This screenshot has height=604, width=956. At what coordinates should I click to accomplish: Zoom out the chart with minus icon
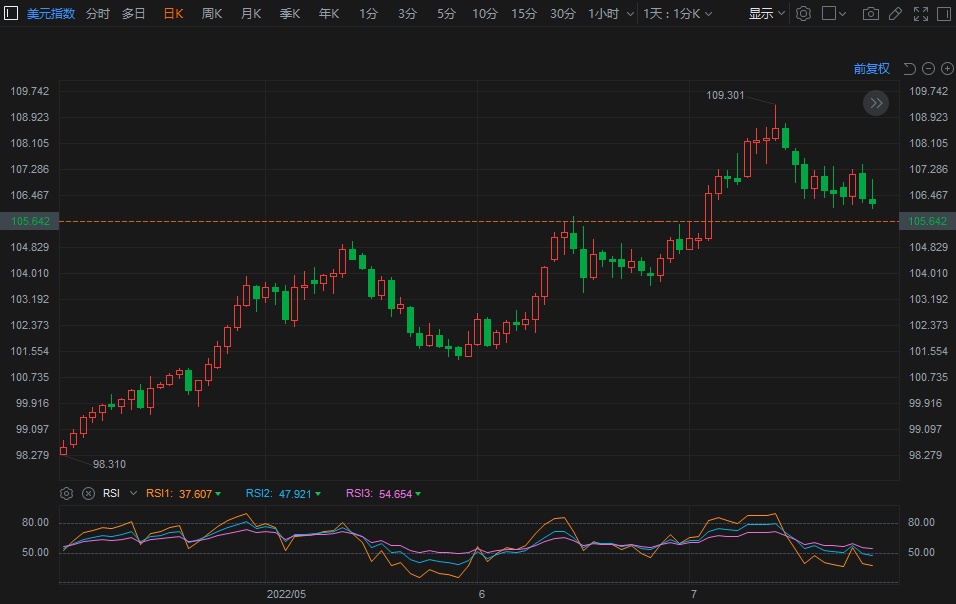click(x=929, y=68)
